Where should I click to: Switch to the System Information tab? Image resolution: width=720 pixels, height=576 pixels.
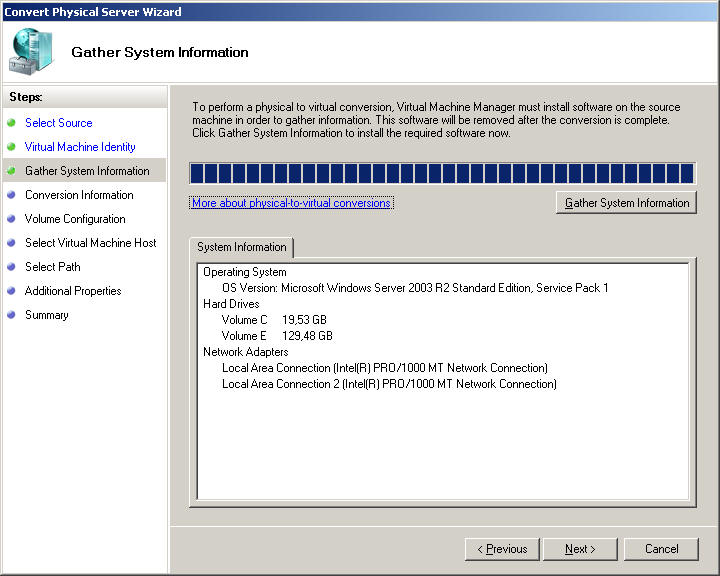point(241,247)
